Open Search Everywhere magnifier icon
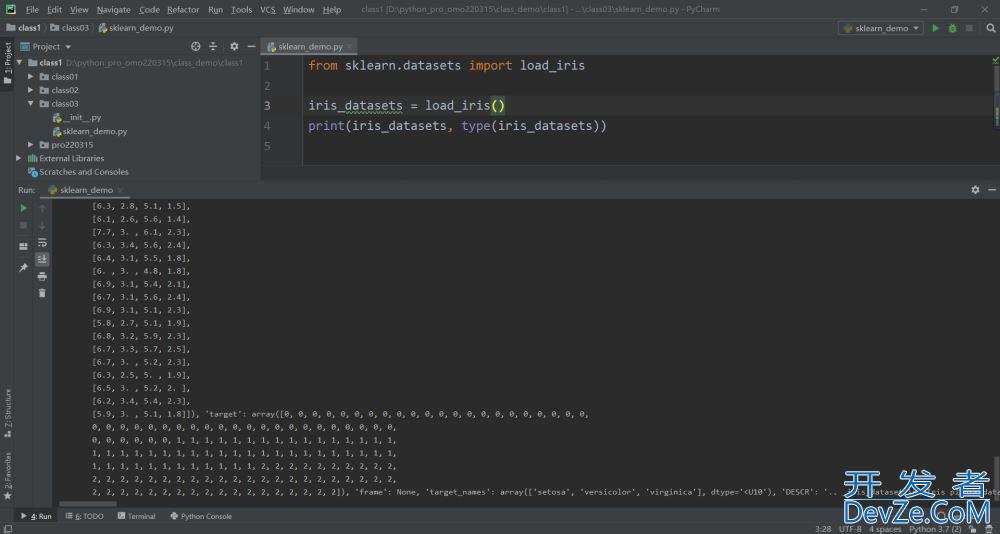 click(991, 28)
